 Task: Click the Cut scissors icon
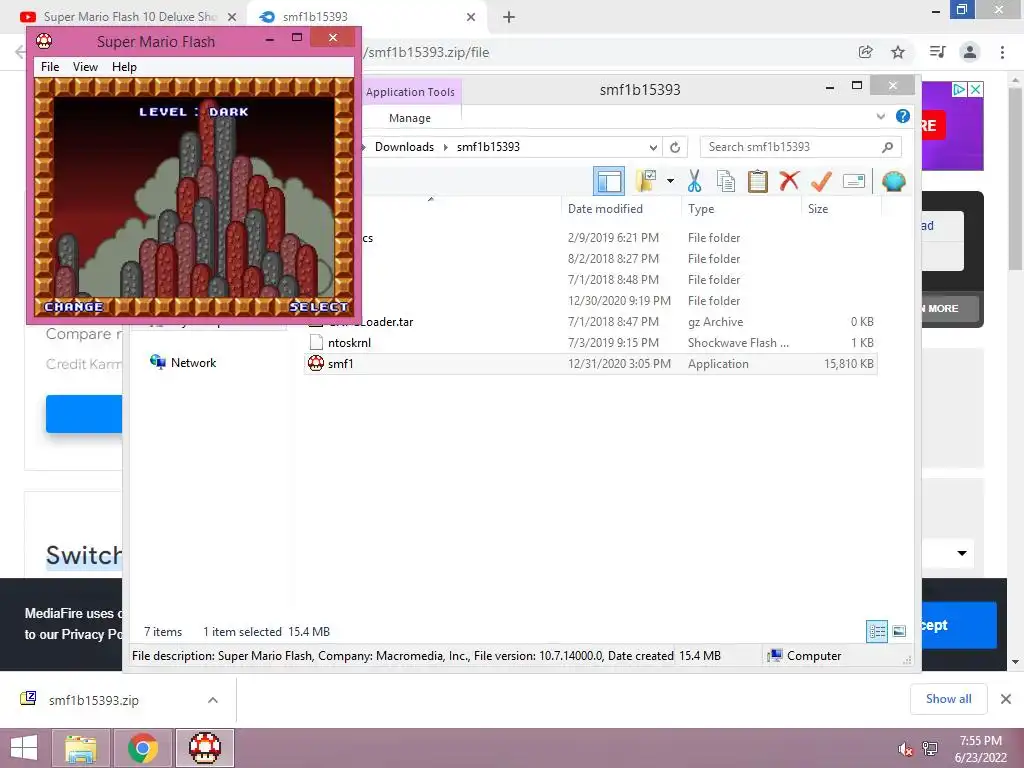694,181
